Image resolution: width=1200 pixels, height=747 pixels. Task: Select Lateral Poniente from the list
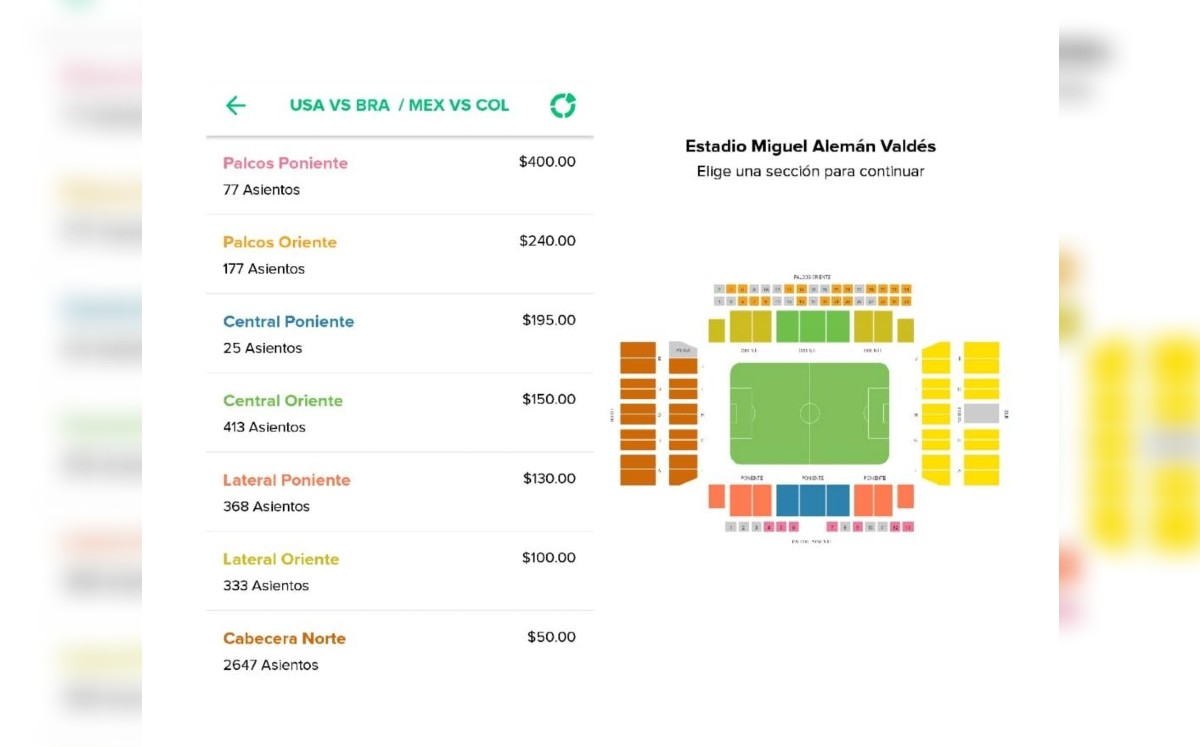pyautogui.click(x=399, y=492)
